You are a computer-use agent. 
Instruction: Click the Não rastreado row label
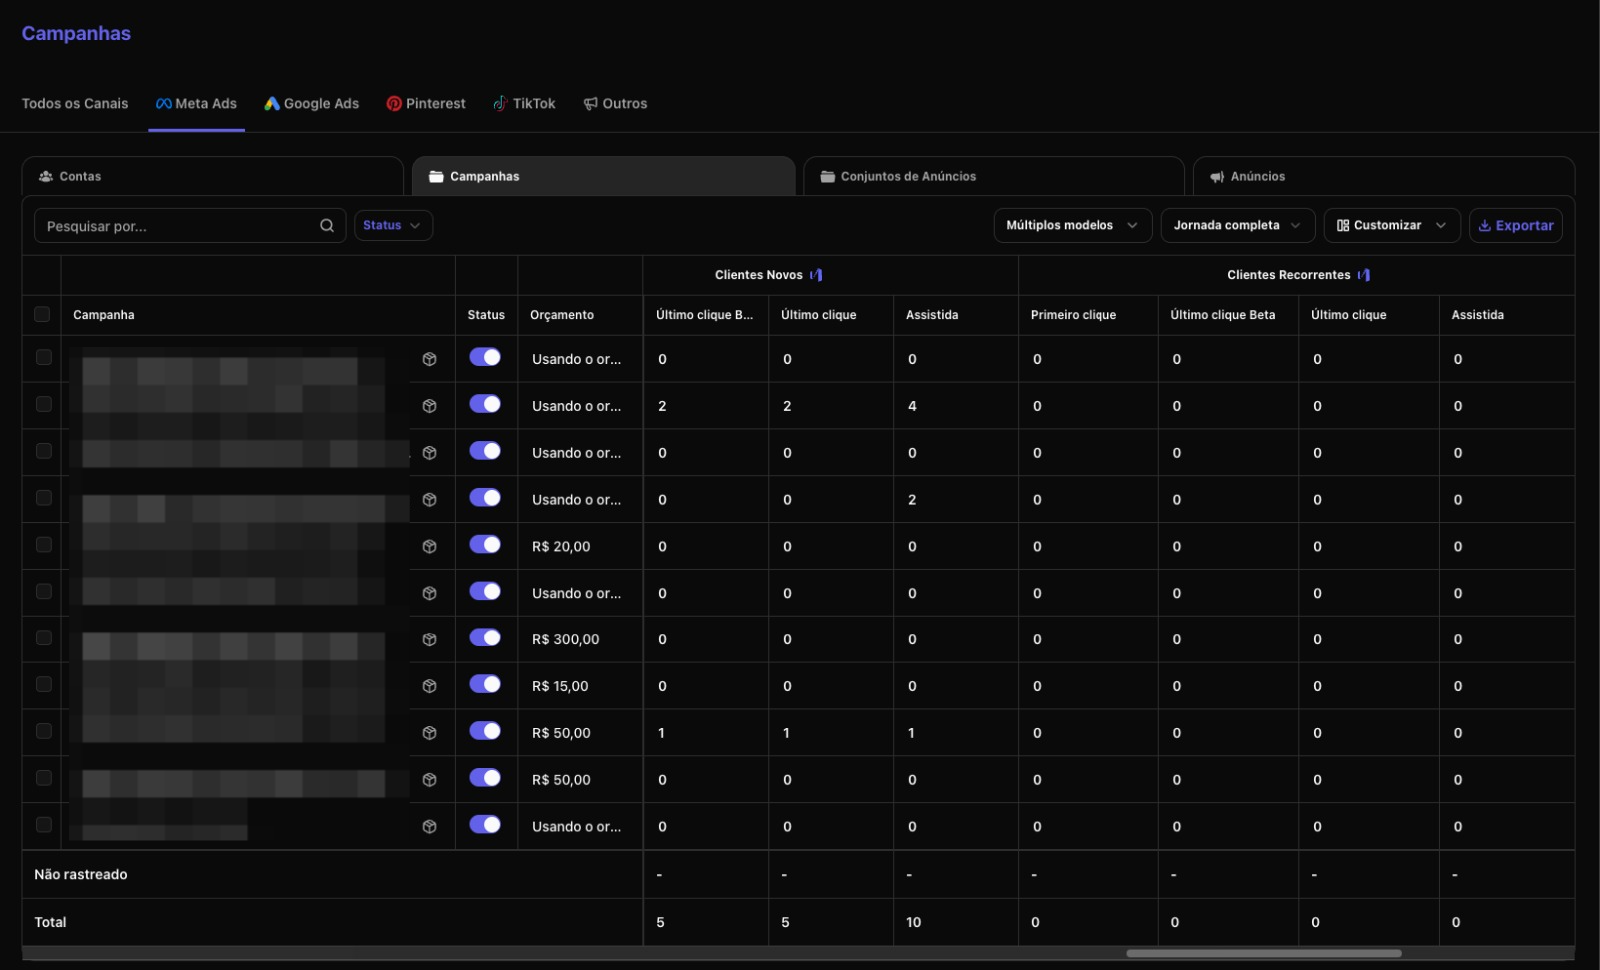81,875
